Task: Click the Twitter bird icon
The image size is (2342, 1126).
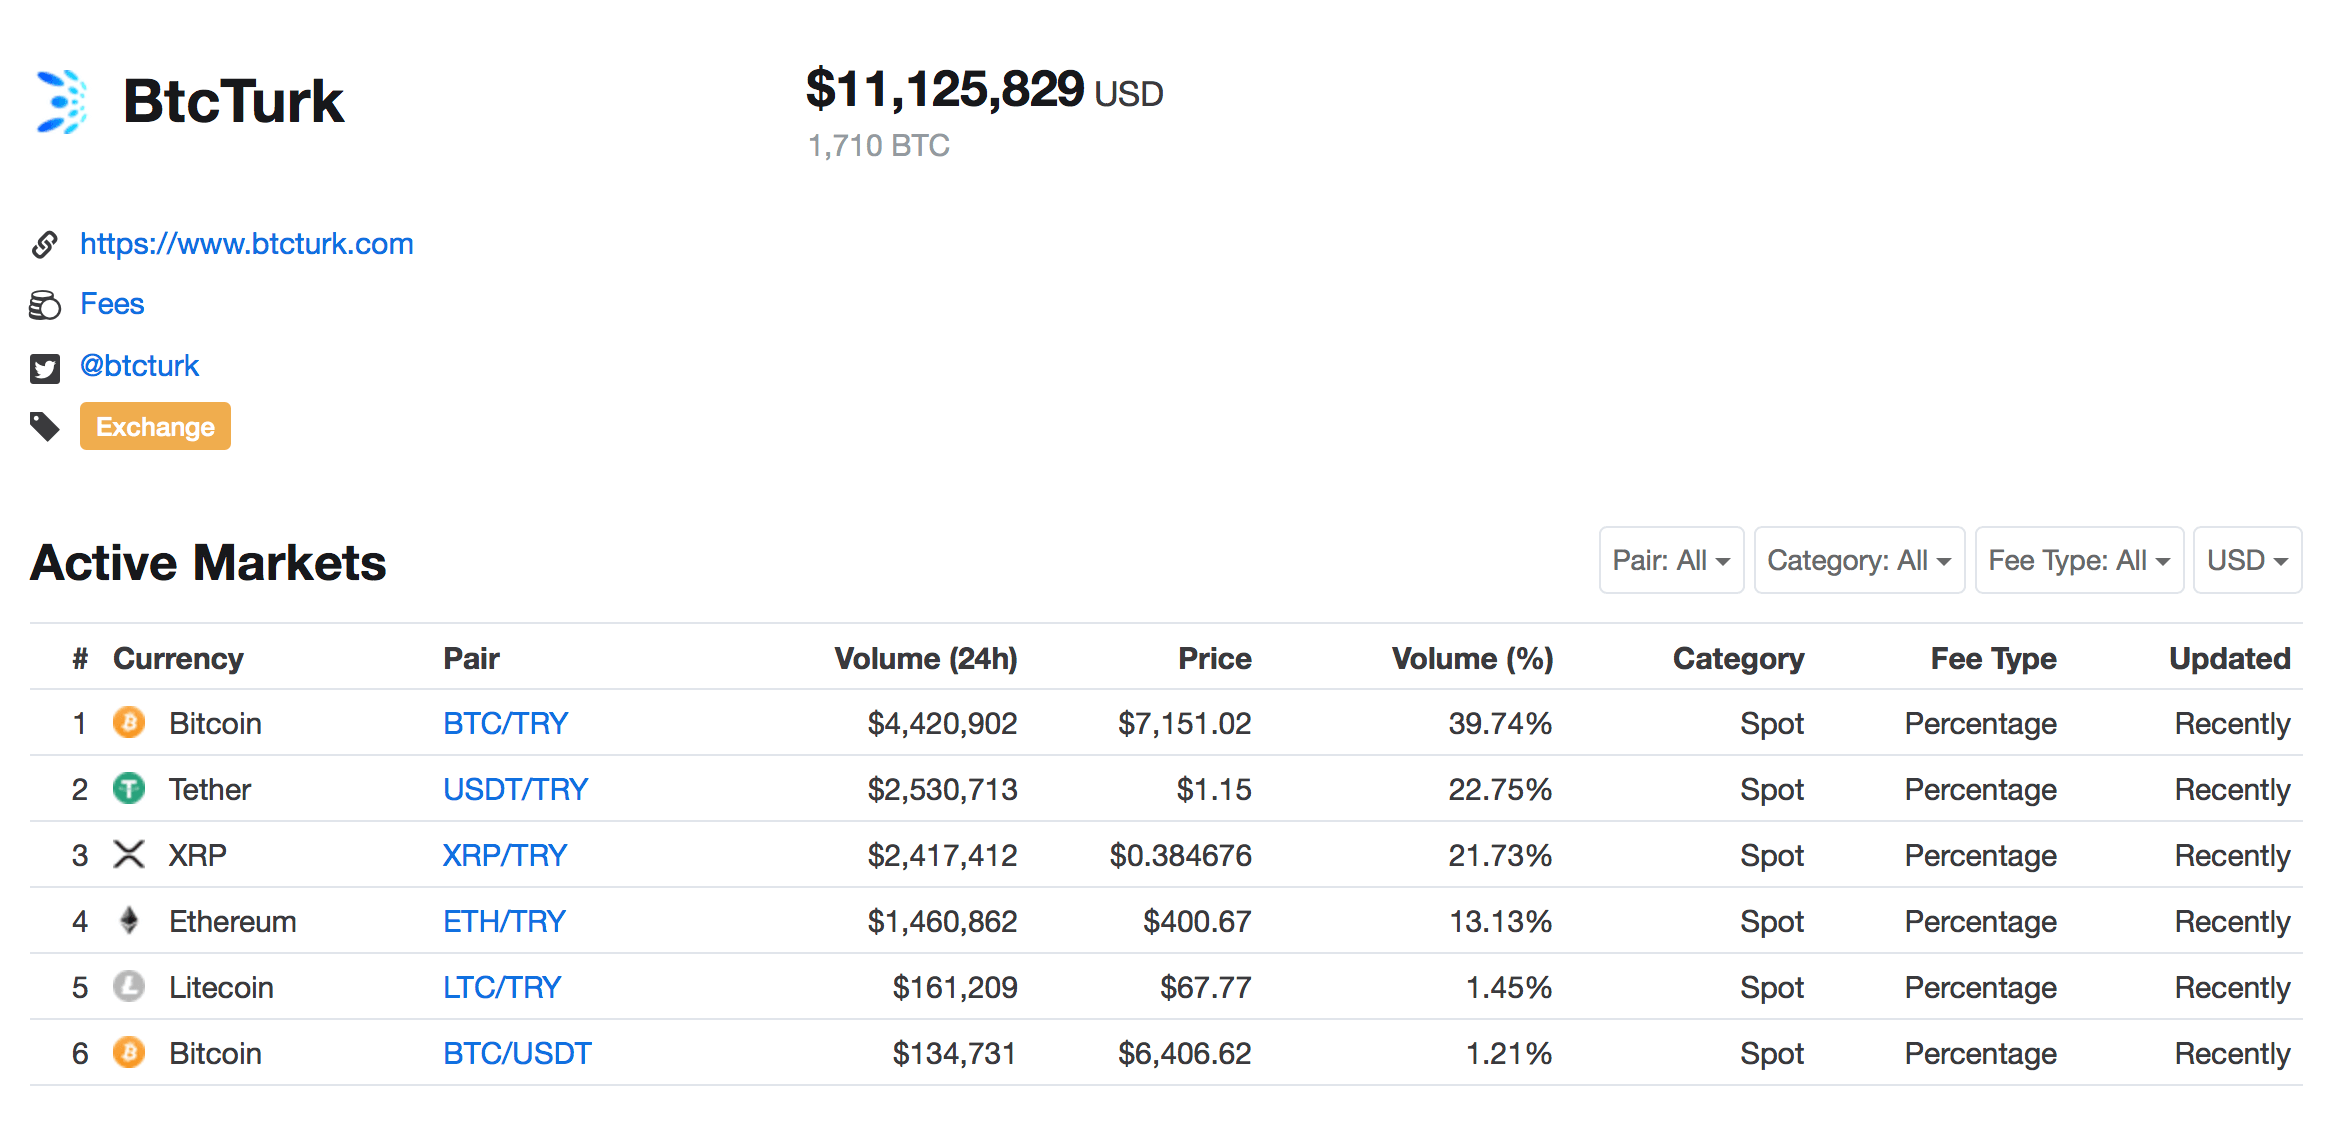Action: tap(44, 368)
